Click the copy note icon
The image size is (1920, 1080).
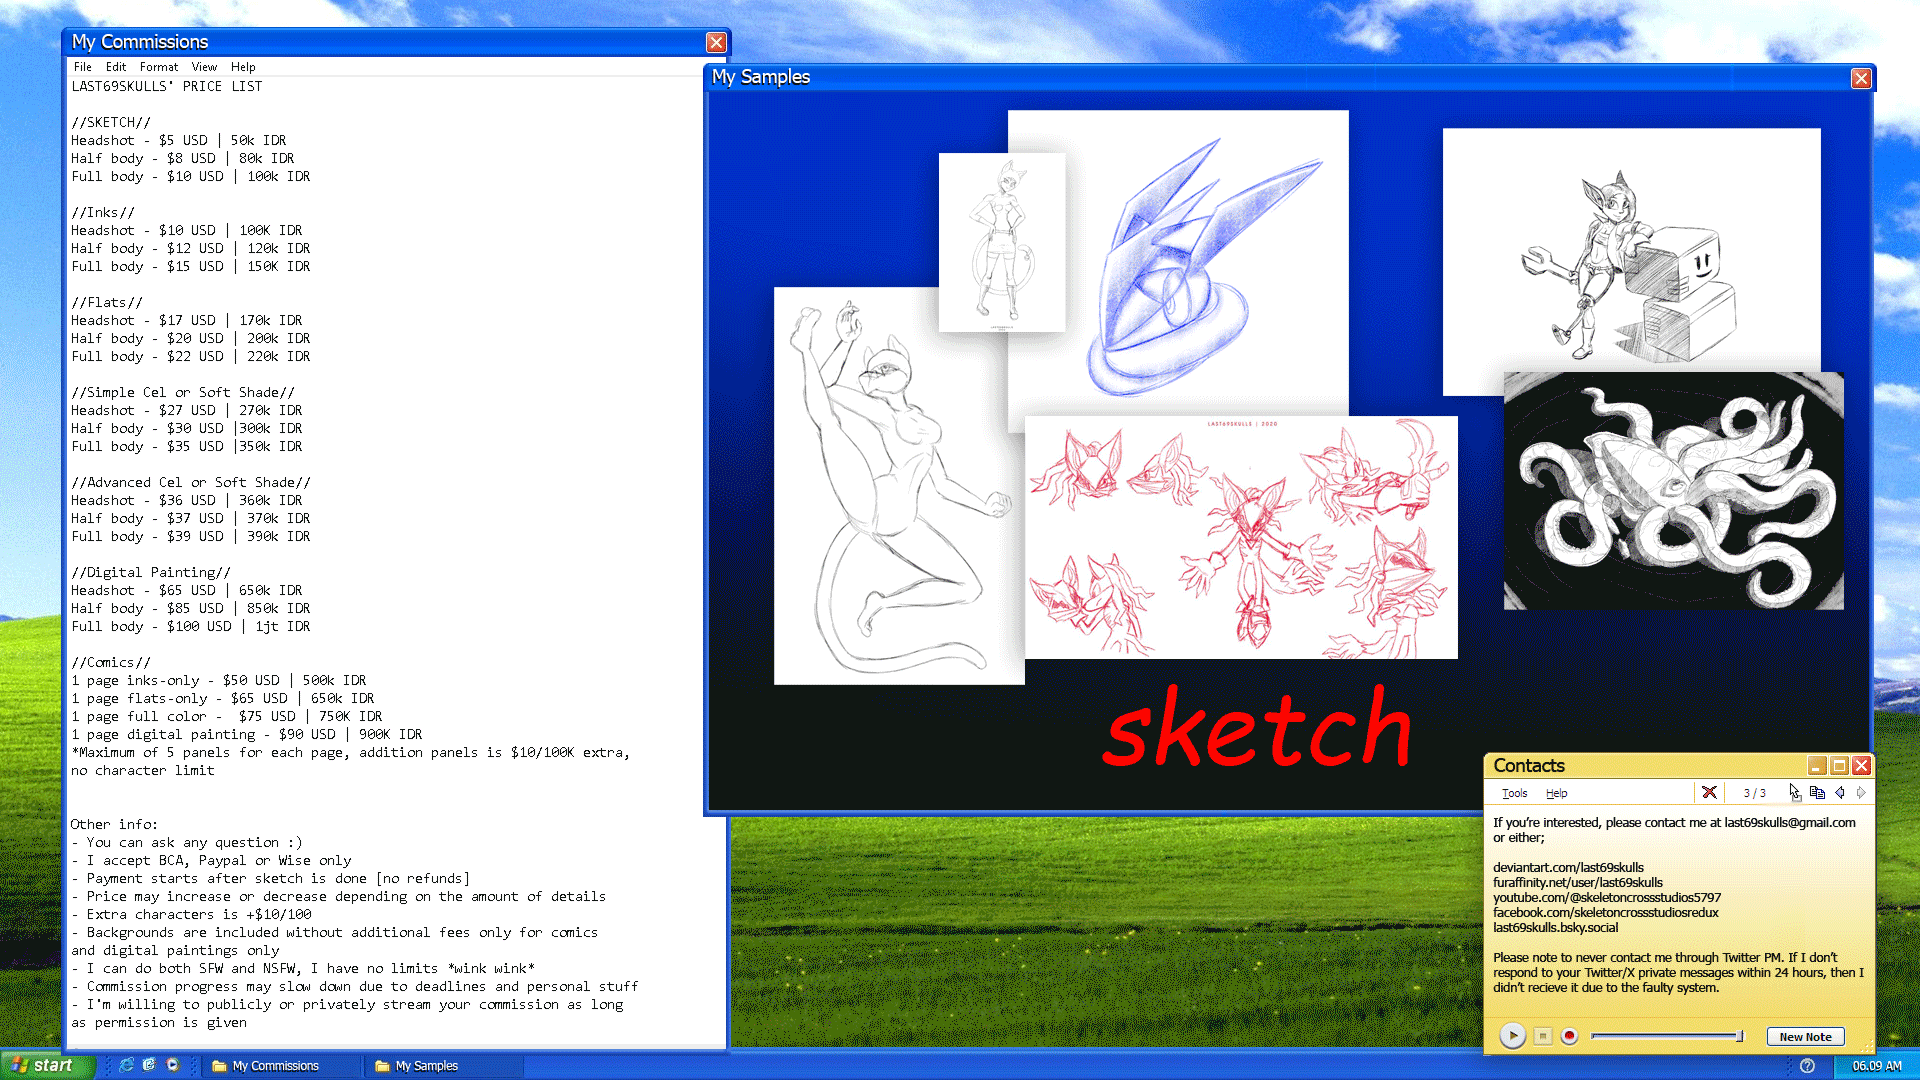1817,792
